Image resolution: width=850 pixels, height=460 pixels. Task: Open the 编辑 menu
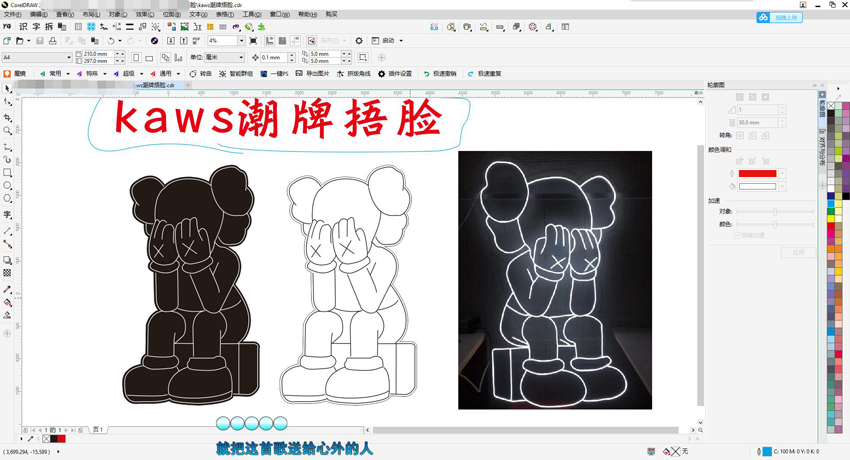tap(38, 15)
